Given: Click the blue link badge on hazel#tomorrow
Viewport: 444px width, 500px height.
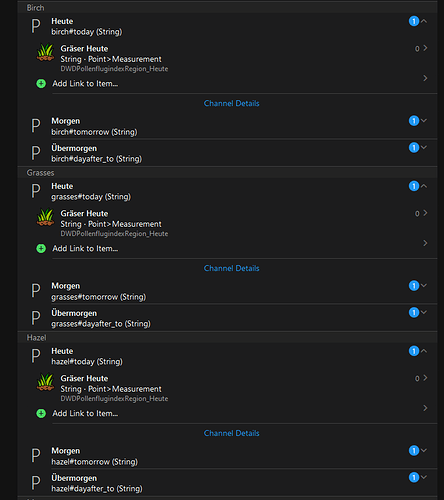Looking at the screenshot, I should pos(414,451).
